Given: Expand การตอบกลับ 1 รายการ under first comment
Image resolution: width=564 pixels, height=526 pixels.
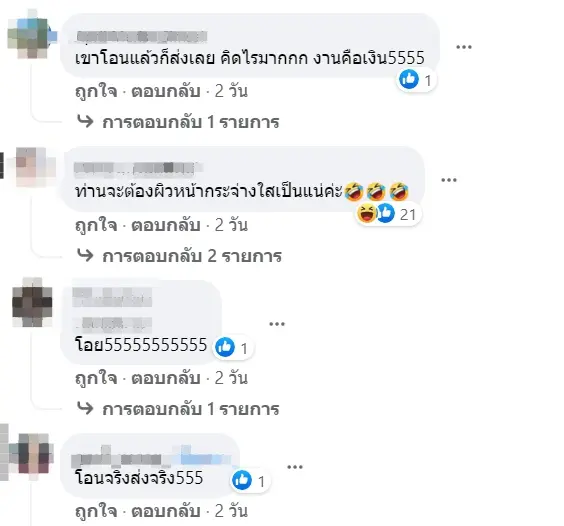Looking at the screenshot, I should [x=178, y=122].
